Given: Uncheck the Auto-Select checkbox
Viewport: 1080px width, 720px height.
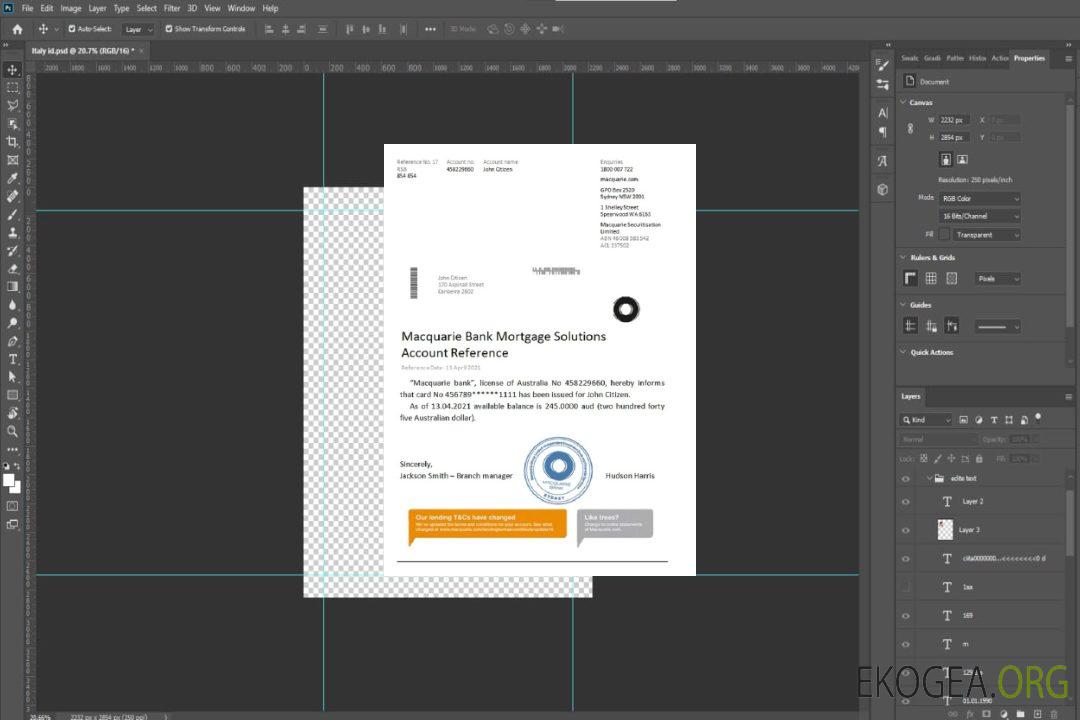Looking at the screenshot, I should pos(72,29).
